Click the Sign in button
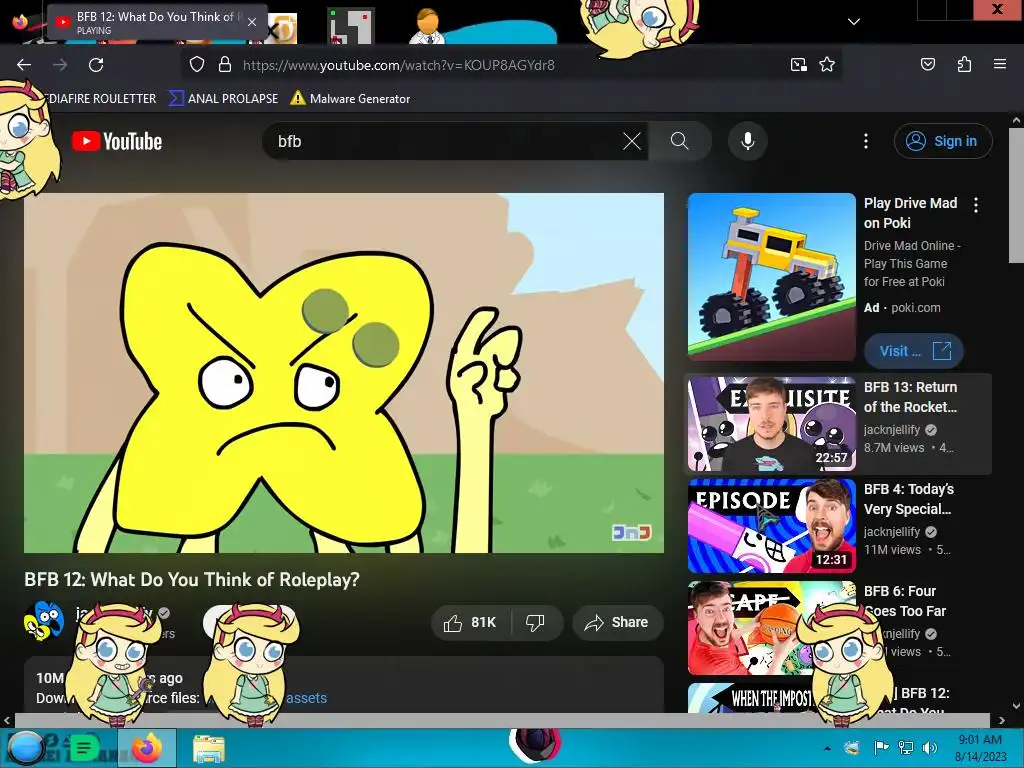 943,141
